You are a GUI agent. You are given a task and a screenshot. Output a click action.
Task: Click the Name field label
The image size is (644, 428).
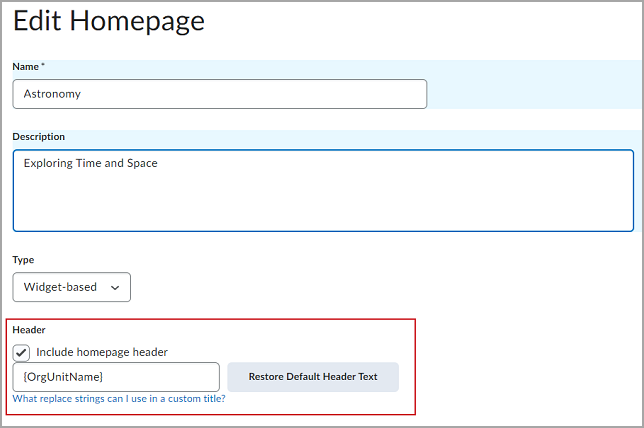click(x=25, y=67)
